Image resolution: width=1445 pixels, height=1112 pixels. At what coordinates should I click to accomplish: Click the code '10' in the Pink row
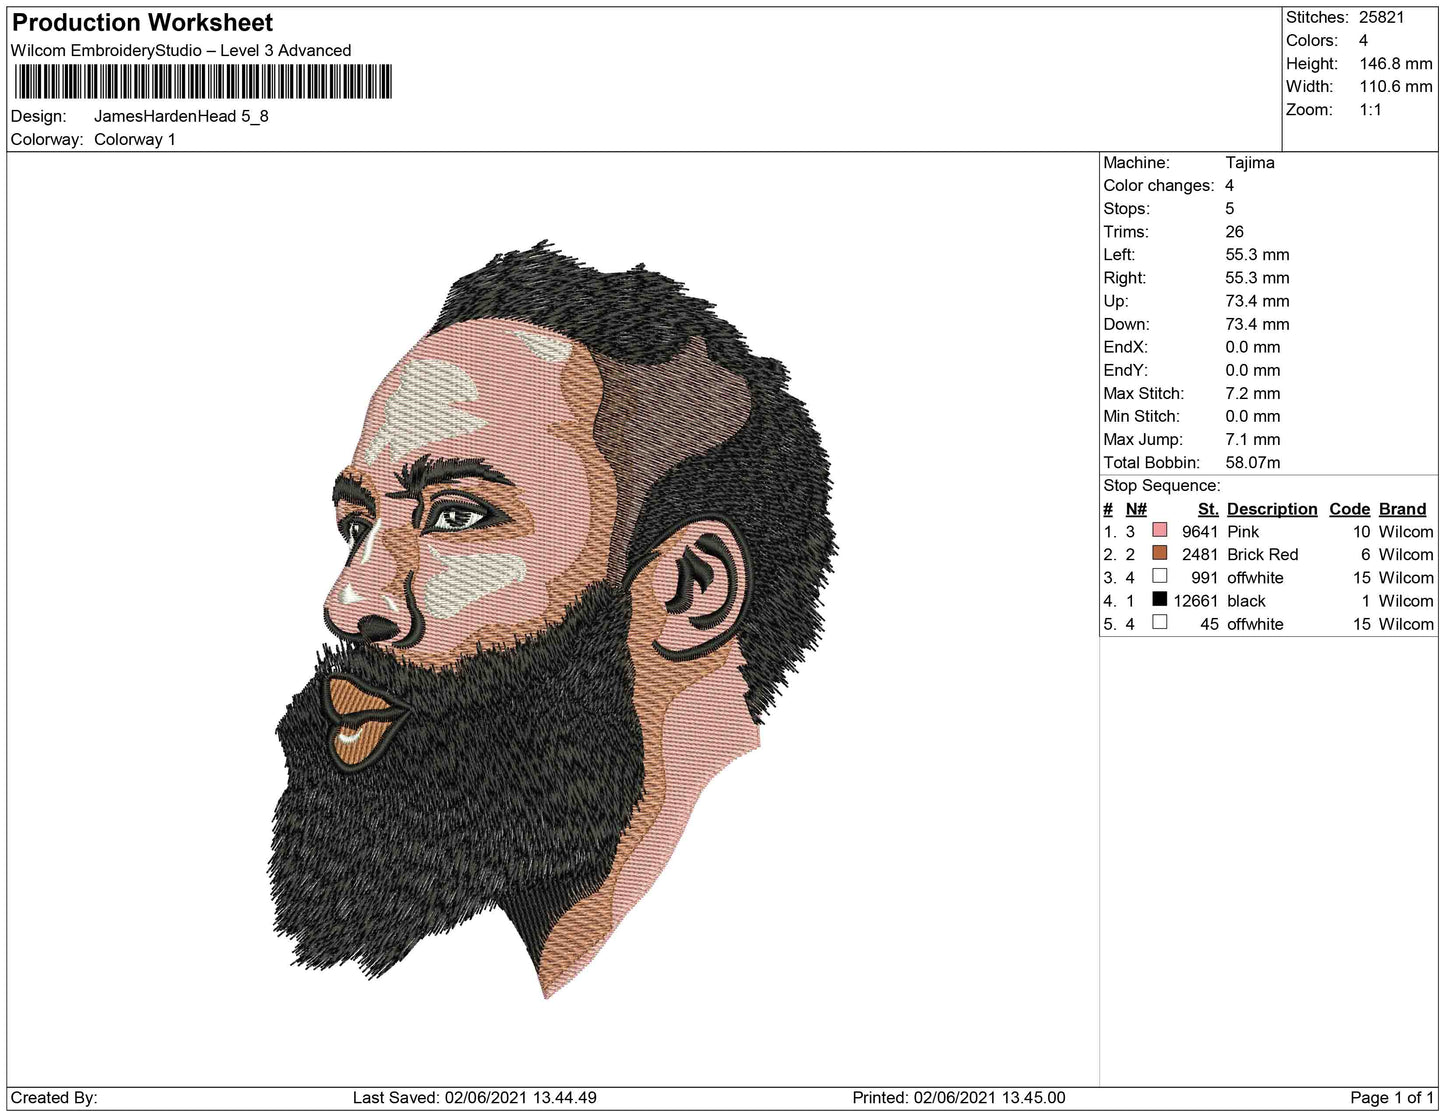tap(1361, 531)
